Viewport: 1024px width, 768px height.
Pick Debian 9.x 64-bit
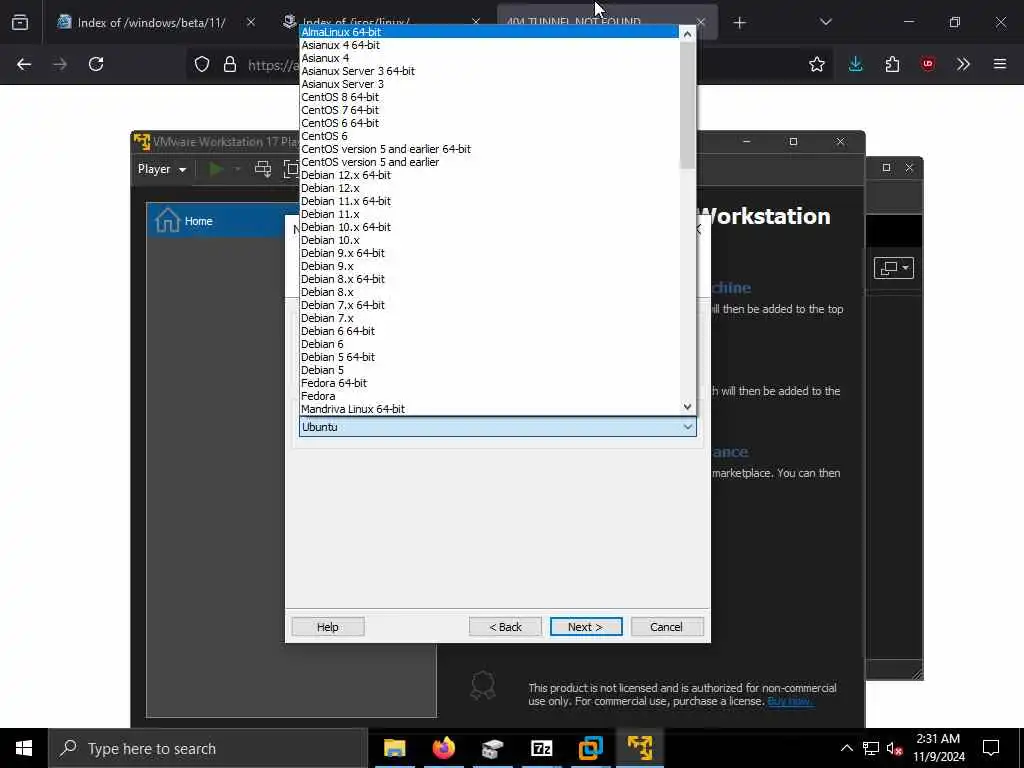(x=489, y=253)
